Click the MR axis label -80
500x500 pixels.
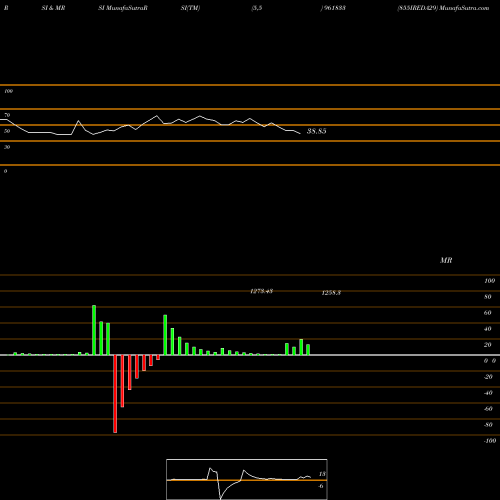(488, 425)
